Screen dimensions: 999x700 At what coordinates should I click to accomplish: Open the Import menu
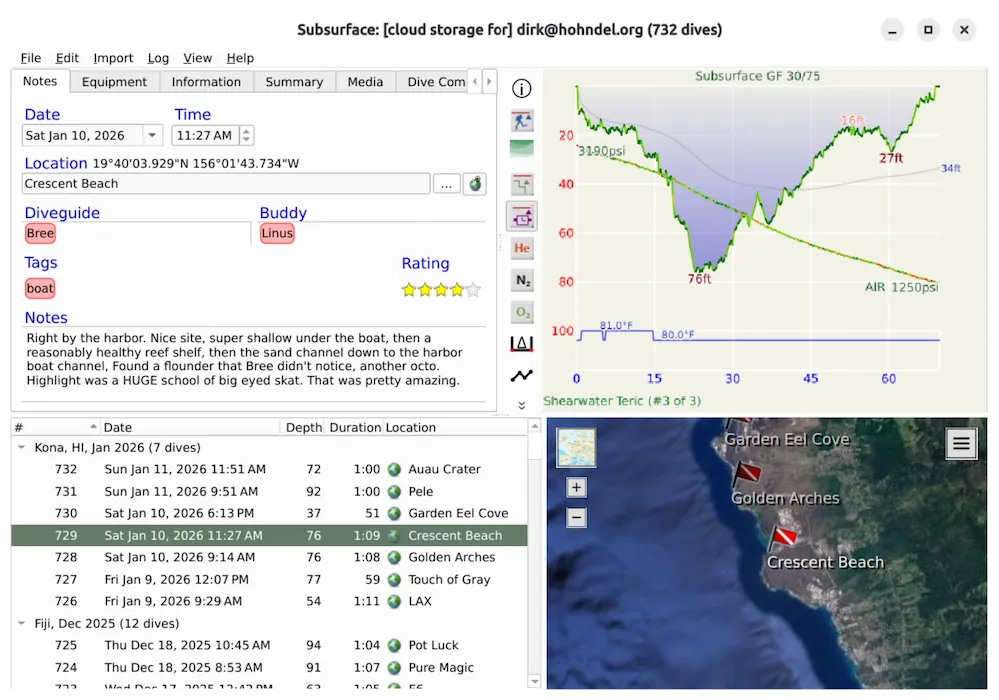[113, 58]
